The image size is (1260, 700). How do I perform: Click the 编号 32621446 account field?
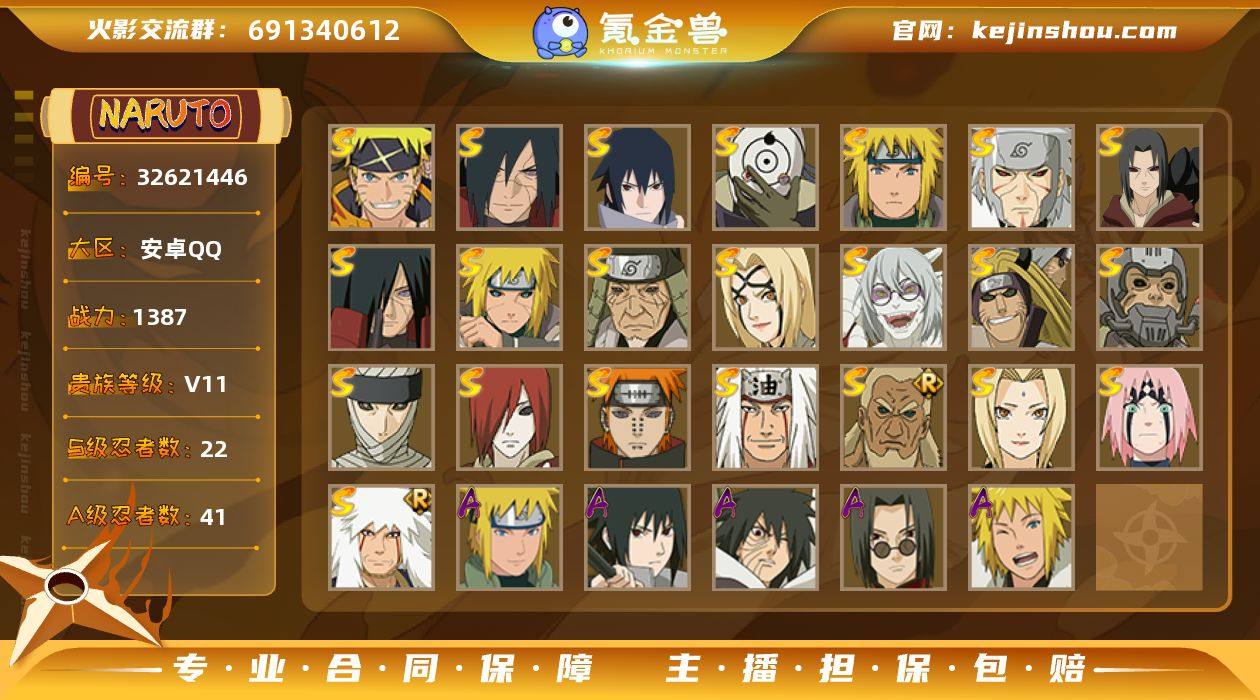(158, 178)
